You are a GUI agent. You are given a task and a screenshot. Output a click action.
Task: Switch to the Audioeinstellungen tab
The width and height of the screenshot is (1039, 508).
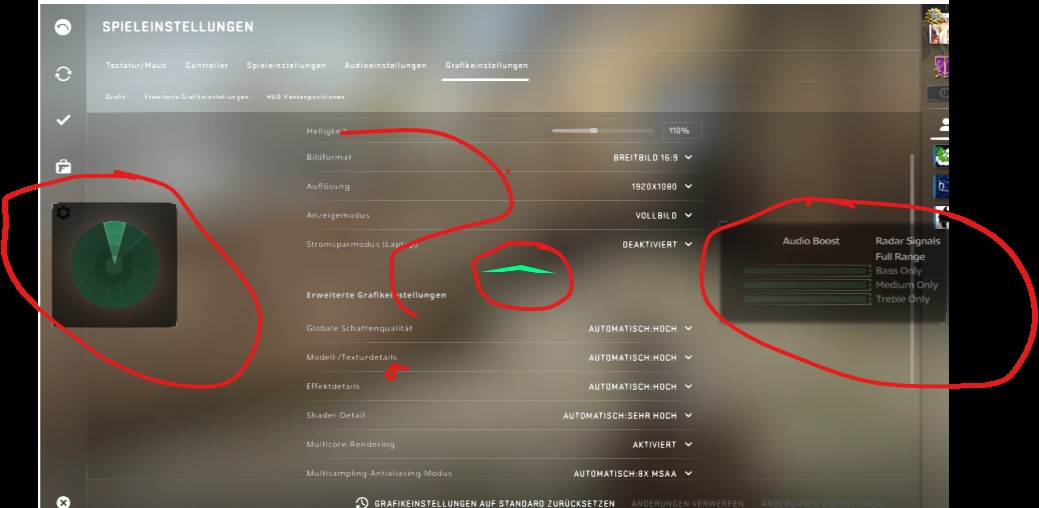pos(385,66)
